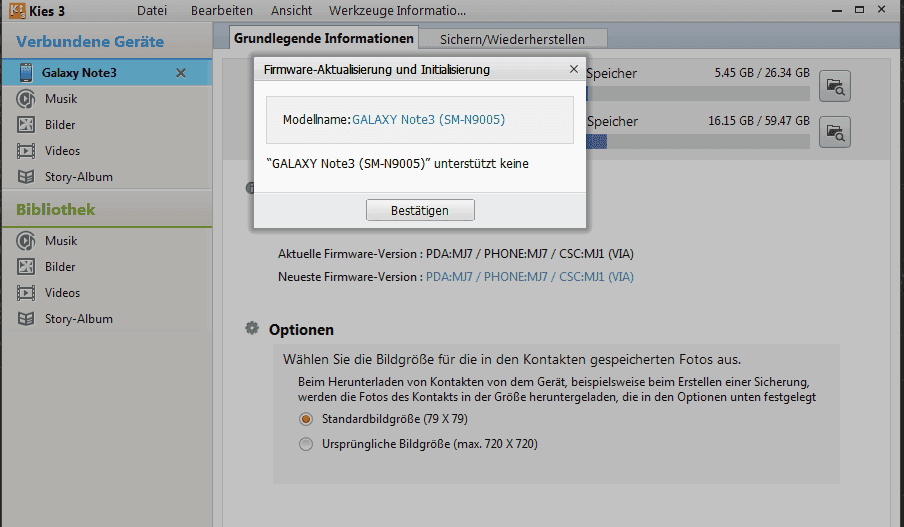This screenshot has height=527, width=904.
Task: Select the Galaxy Note3 device entry
Action: (x=107, y=73)
